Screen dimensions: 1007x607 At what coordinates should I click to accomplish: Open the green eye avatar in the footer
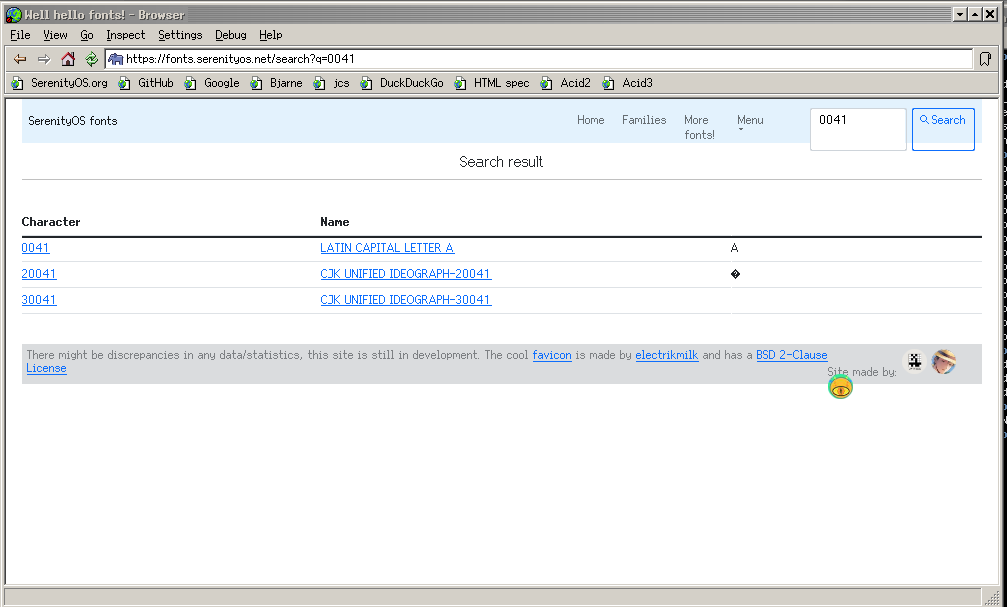840,388
